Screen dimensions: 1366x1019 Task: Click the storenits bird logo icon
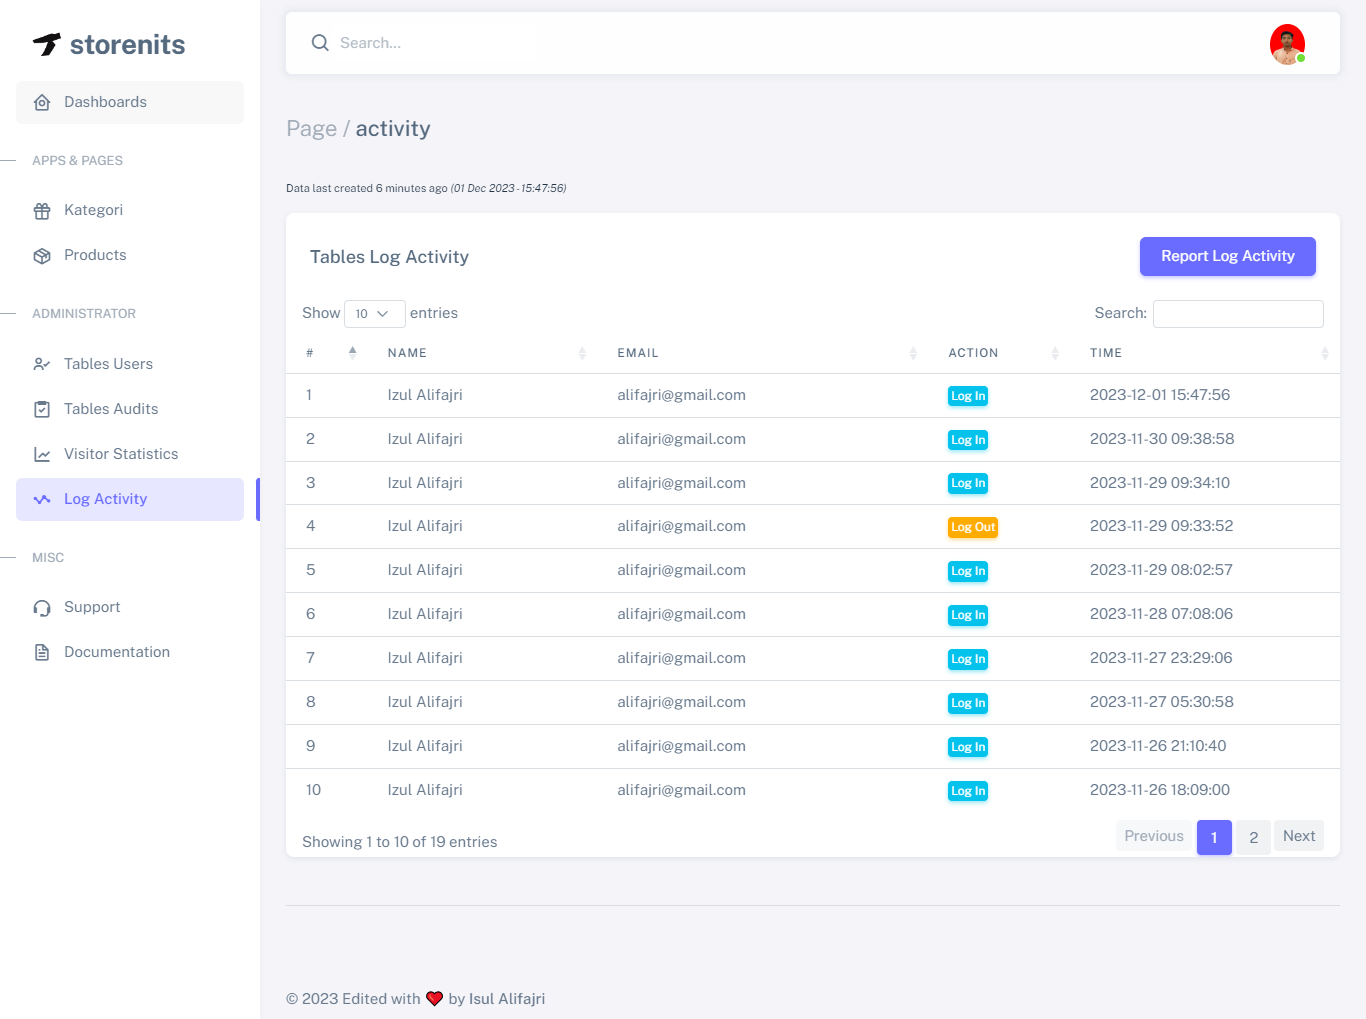(47, 44)
